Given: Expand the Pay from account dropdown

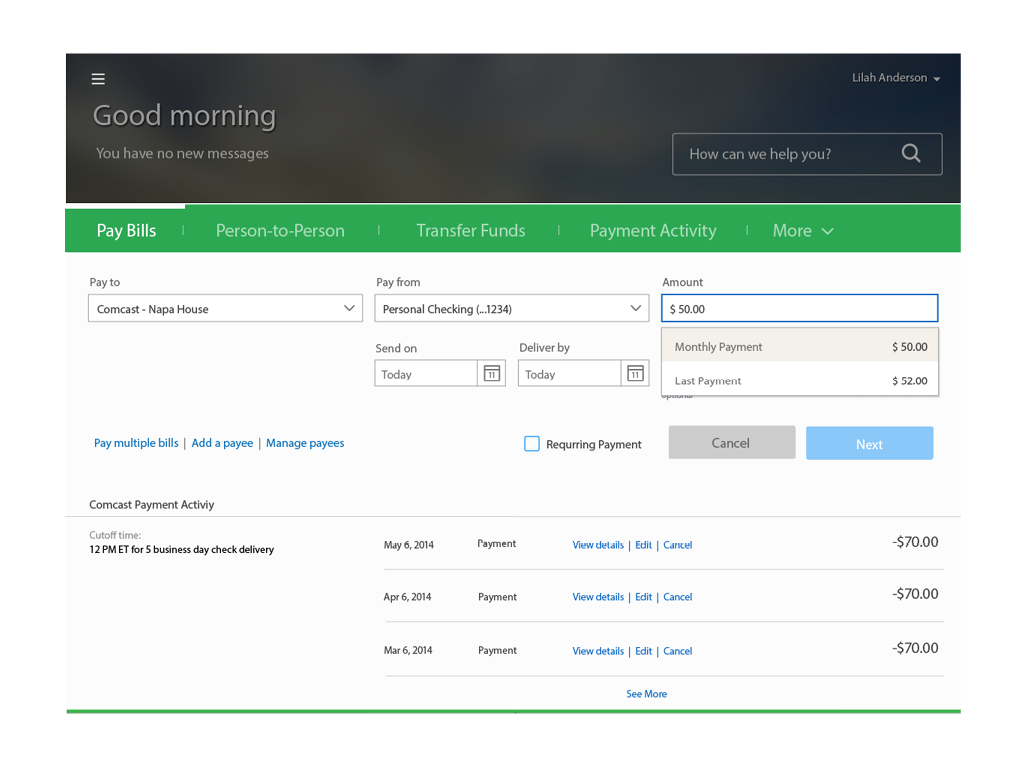Looking at the screenshot, I should coord(511,308).
